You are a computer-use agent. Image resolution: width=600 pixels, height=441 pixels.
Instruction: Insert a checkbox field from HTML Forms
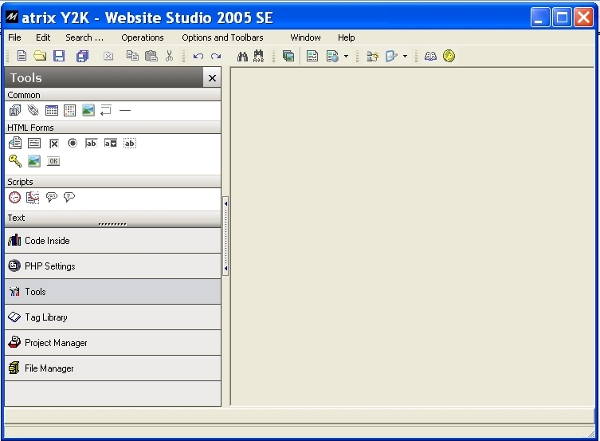[54, 144]
